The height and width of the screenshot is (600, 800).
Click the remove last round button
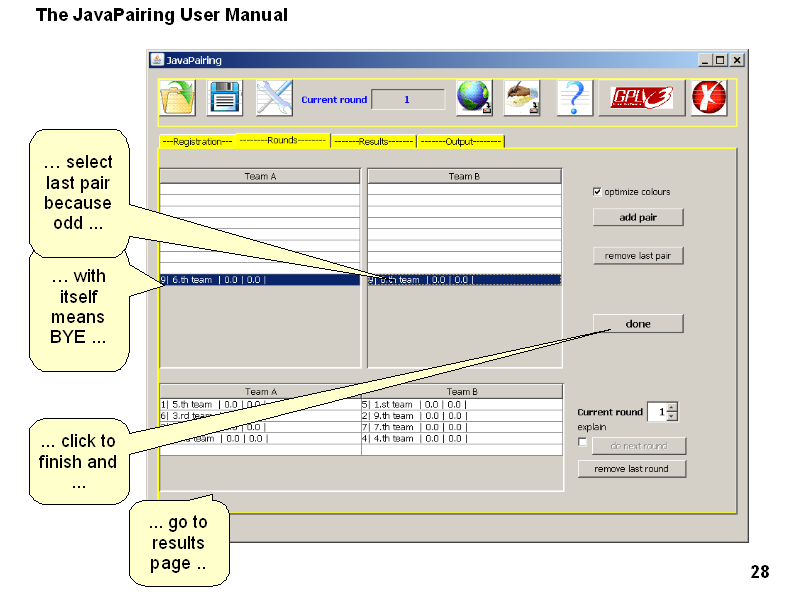tap(631, 468)
